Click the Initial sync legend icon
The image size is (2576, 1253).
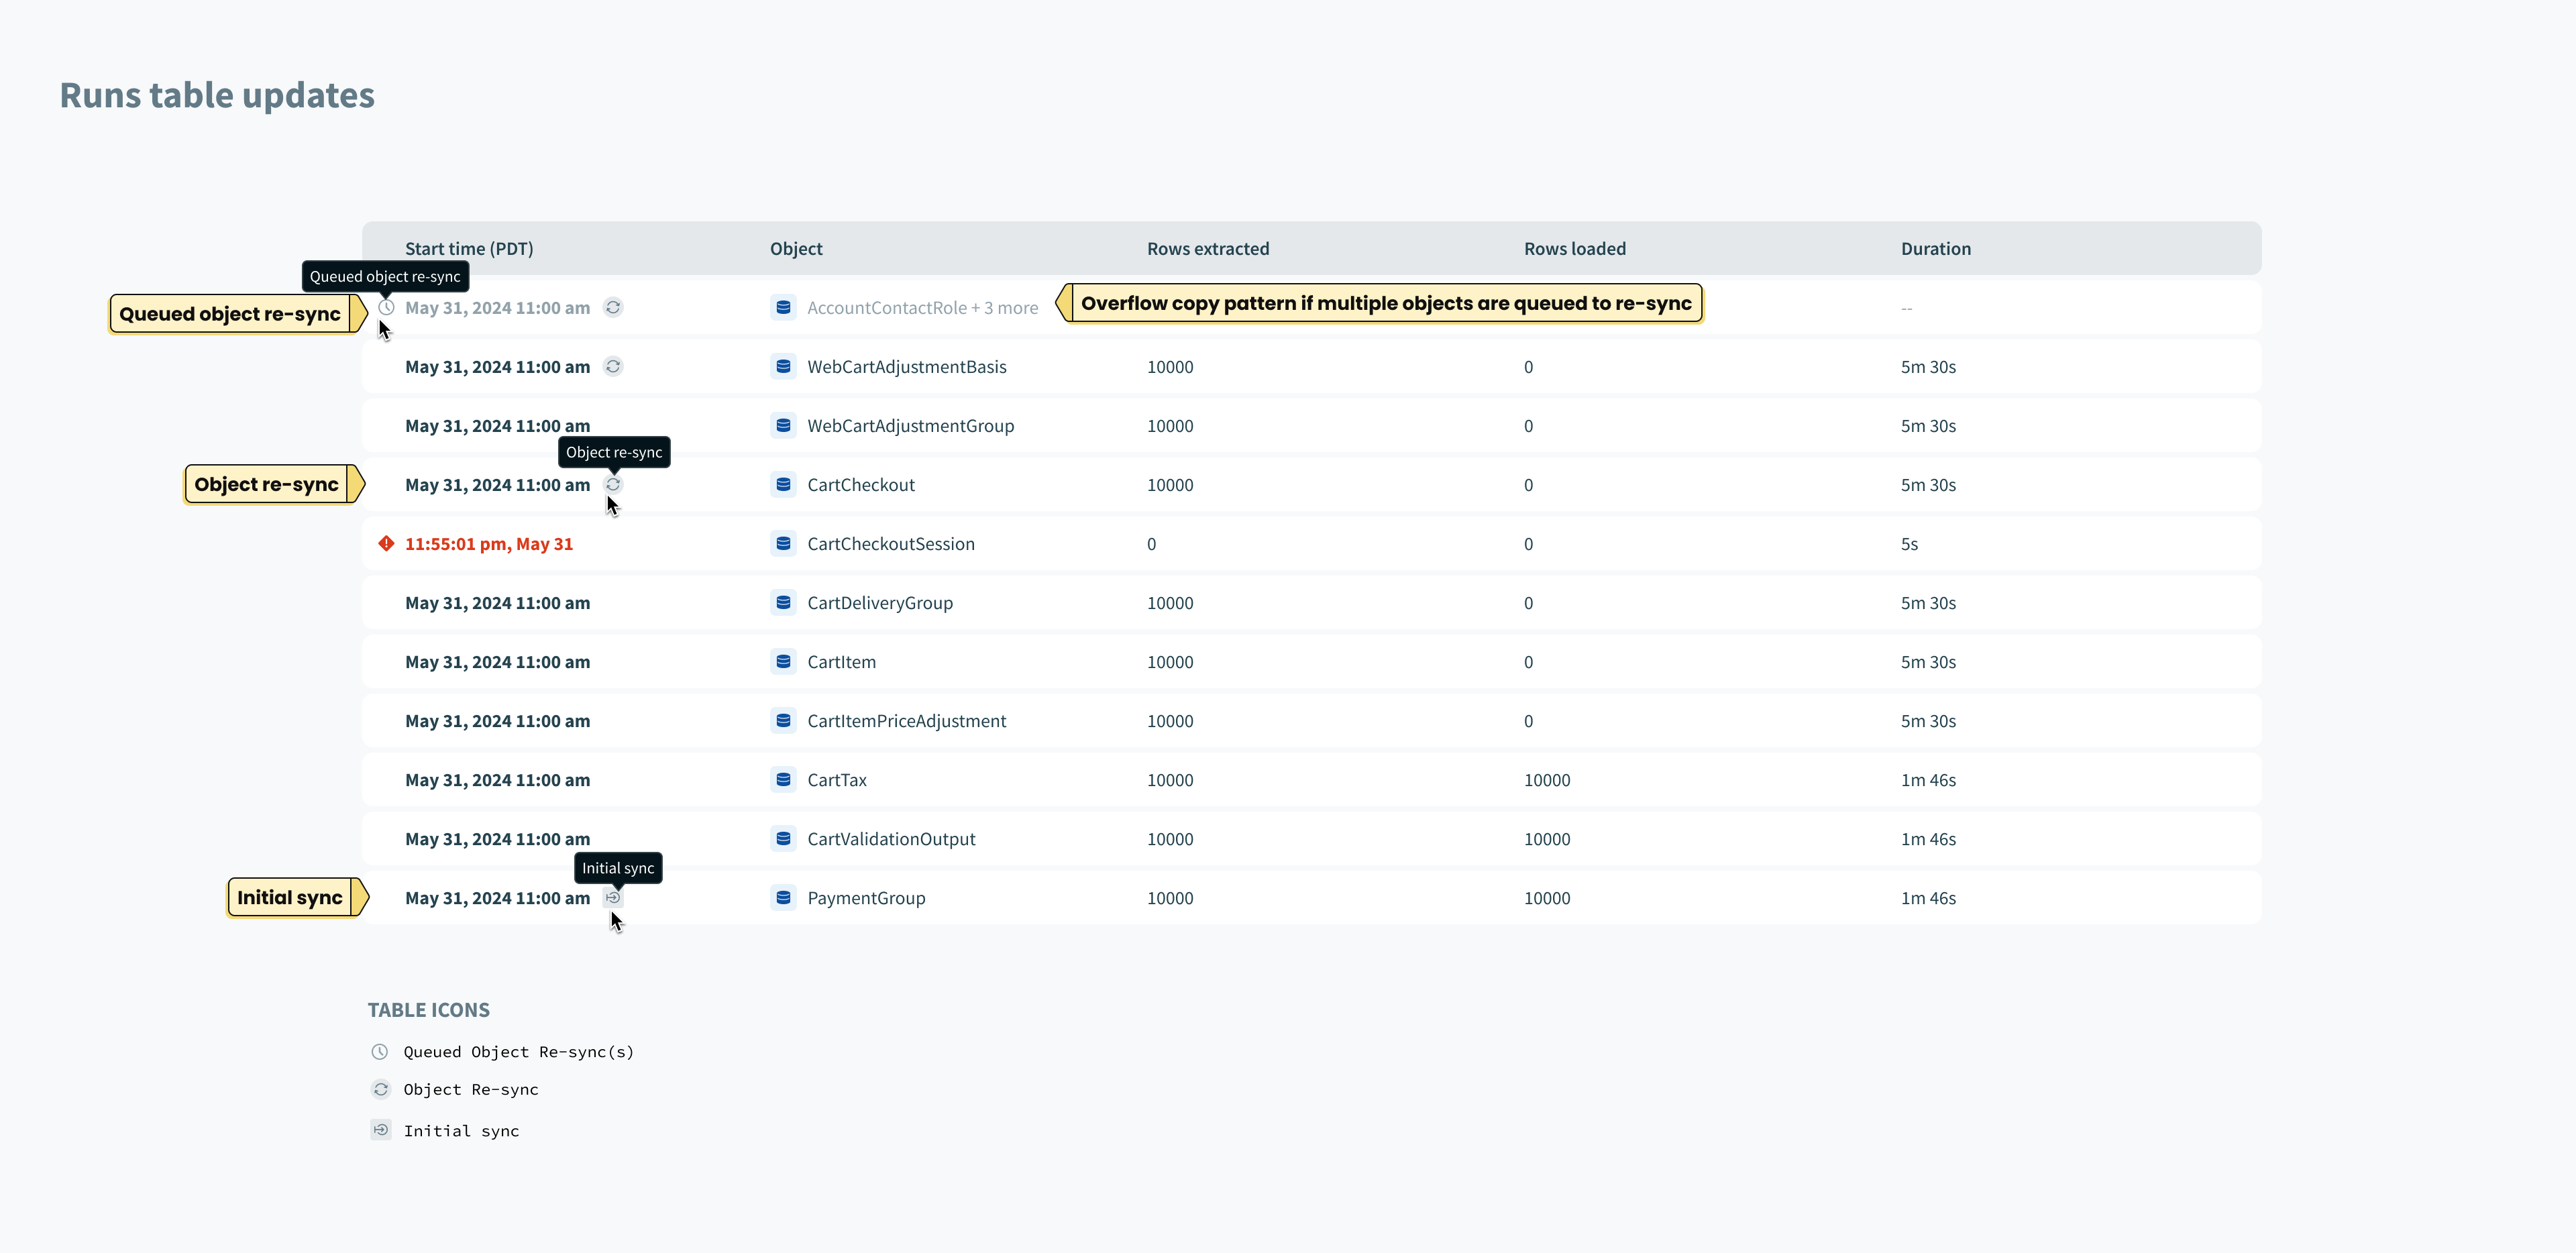point(380,1130)
